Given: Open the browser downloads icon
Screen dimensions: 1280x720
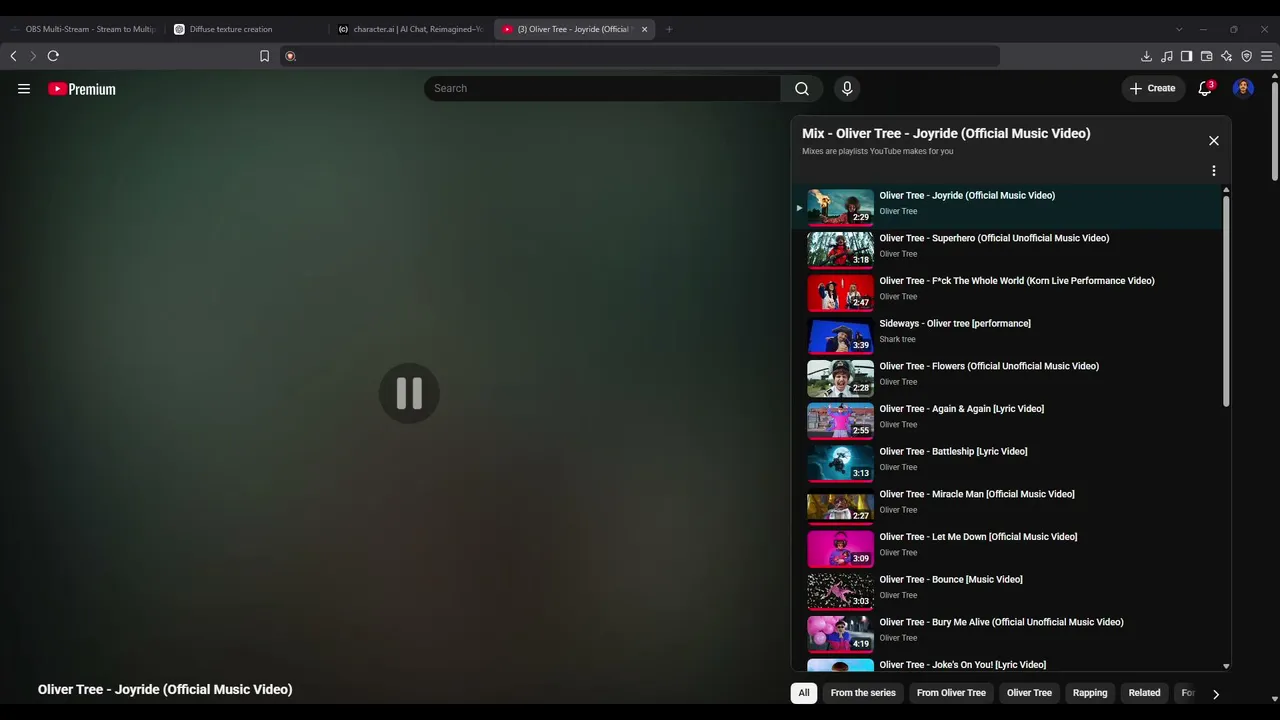Looking at the screenshot, I should point(1147,56).
